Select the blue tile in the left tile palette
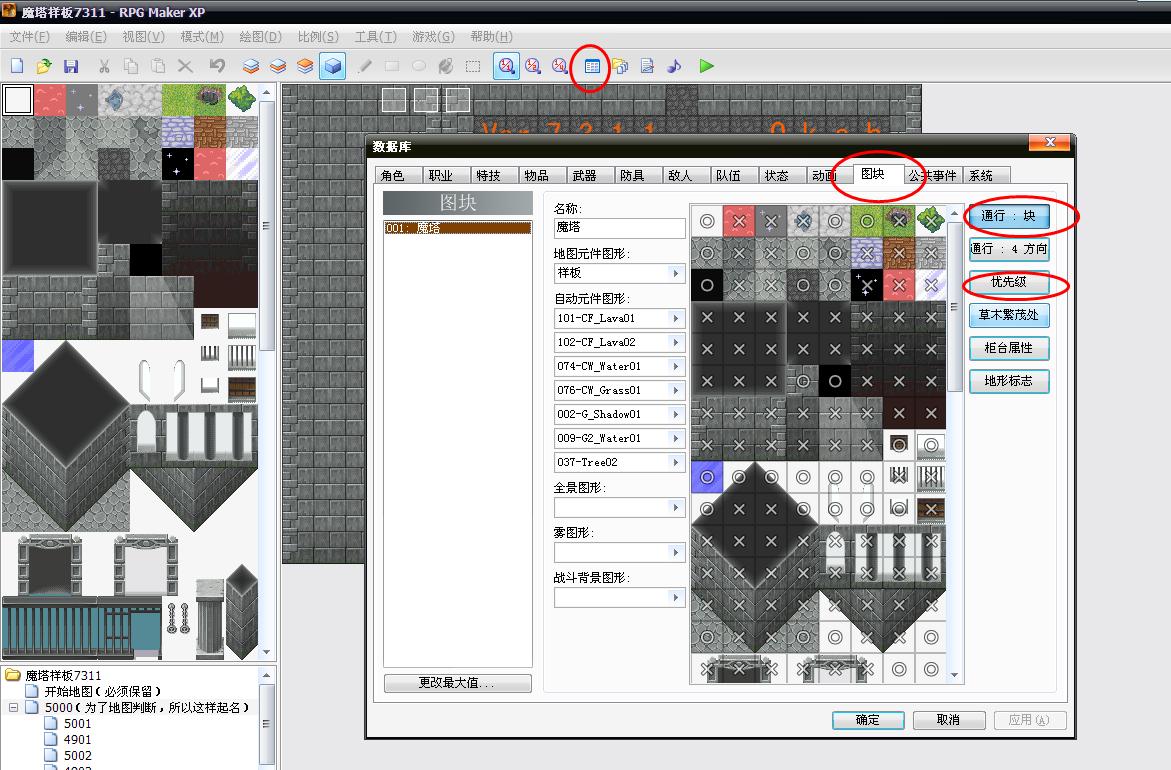The height and width of the screenshot is (770, 1171). pyautogui.click(x=18, y=355)
